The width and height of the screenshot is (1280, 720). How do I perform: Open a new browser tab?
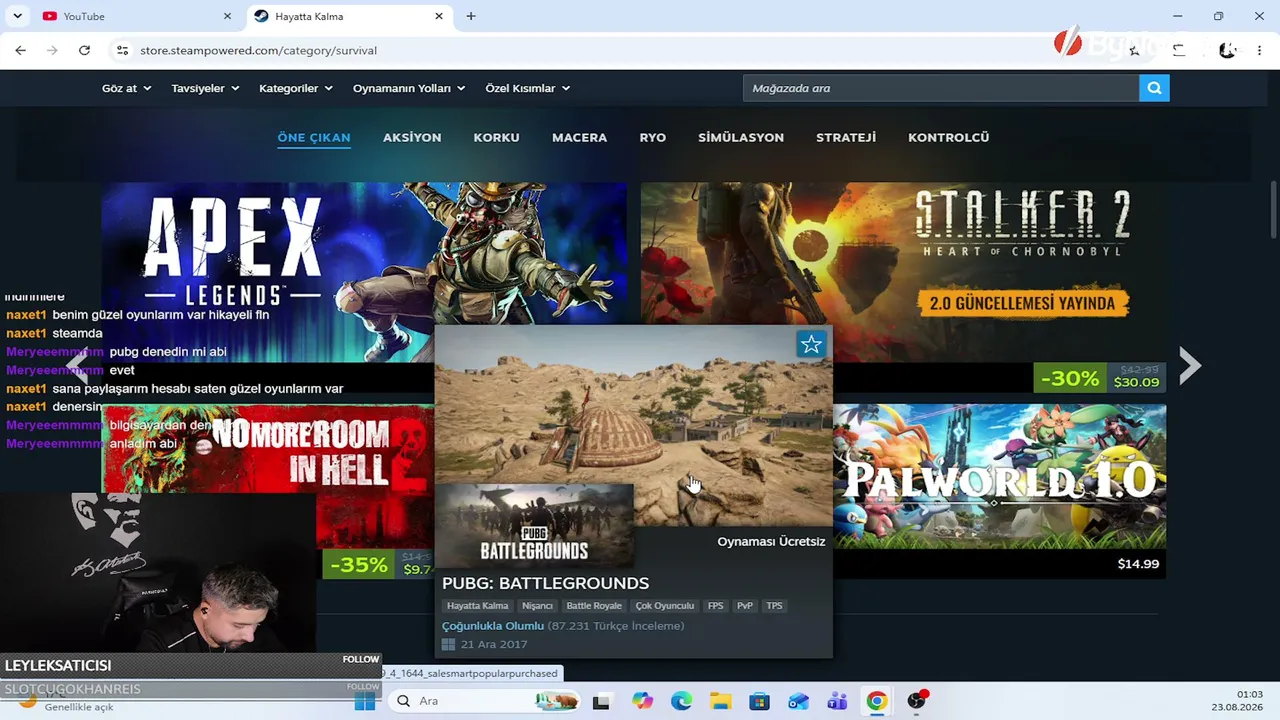point(471,16)
